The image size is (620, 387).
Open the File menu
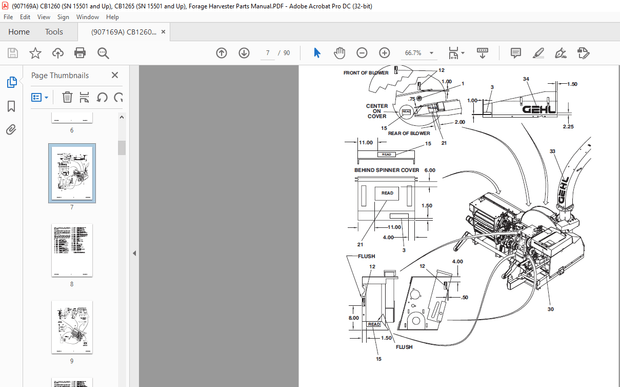pos(8,17)
